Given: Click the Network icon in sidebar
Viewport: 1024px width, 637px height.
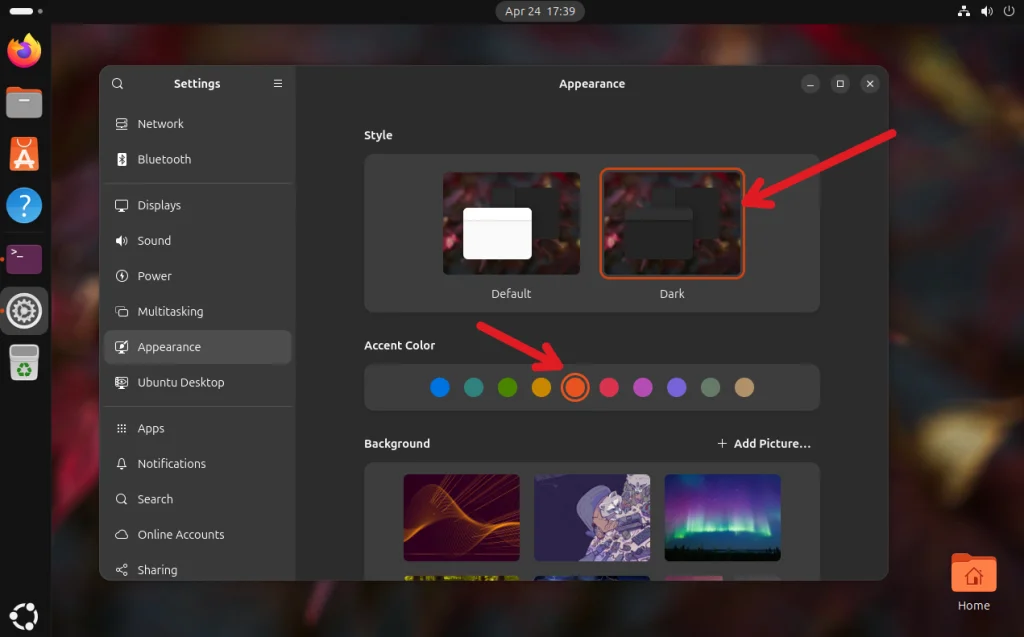Looking at the screenshot, I should pos(121,123).
